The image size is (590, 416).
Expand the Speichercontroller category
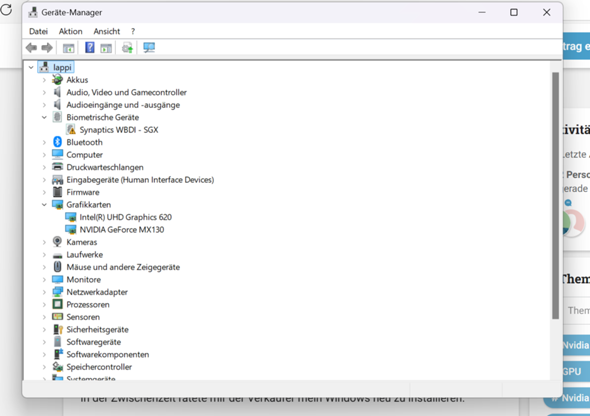[44, 367]
